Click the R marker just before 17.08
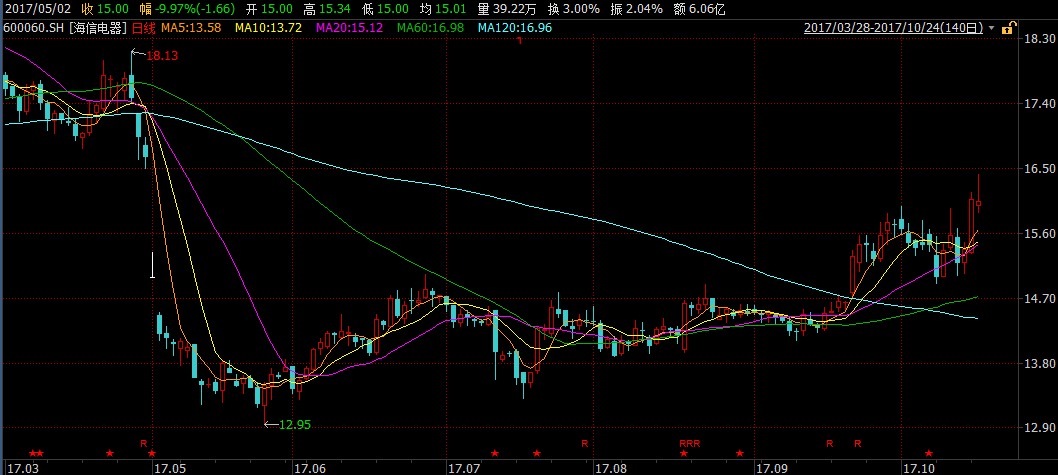The height and width of the screenshot is (475, 1058). point(585,443)
